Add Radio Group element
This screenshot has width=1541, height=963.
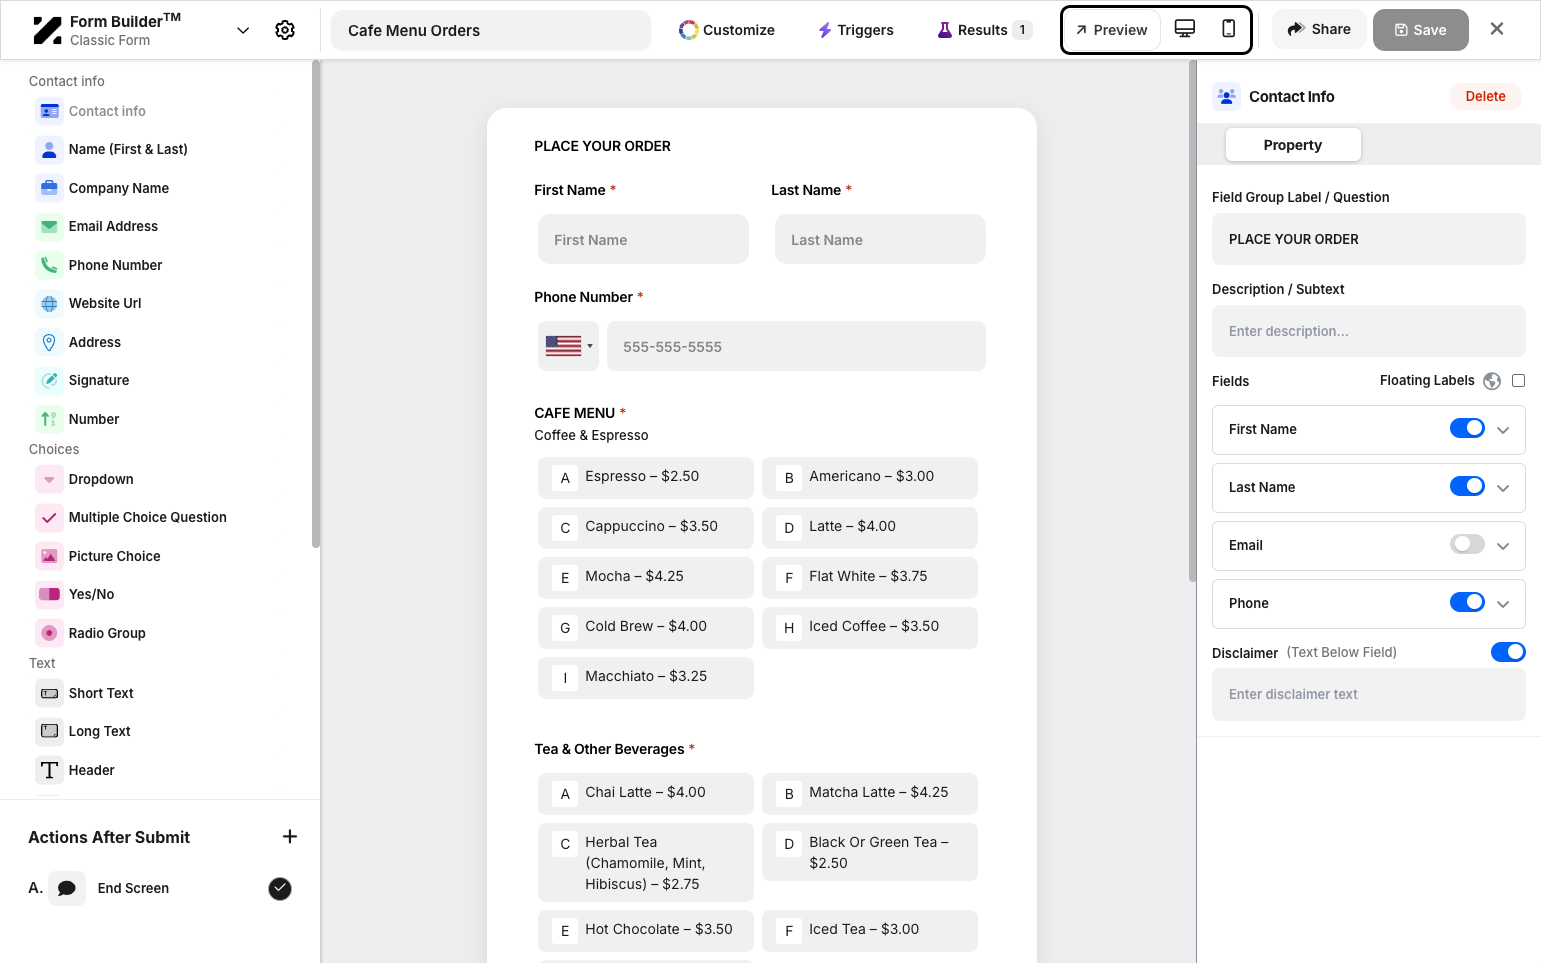[x=107, y=633]
